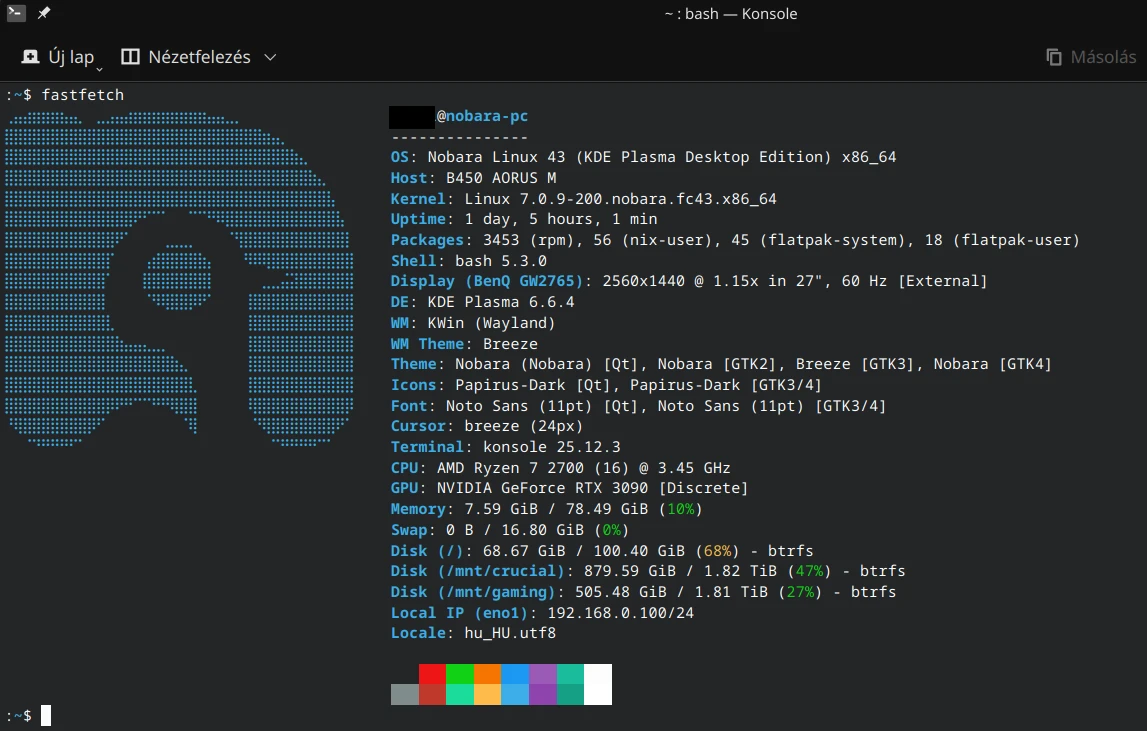The height and width of the screenshot is (731, 1147).
Task: Click the Display BenQ GW2765 line
Action: coord(689,281)
